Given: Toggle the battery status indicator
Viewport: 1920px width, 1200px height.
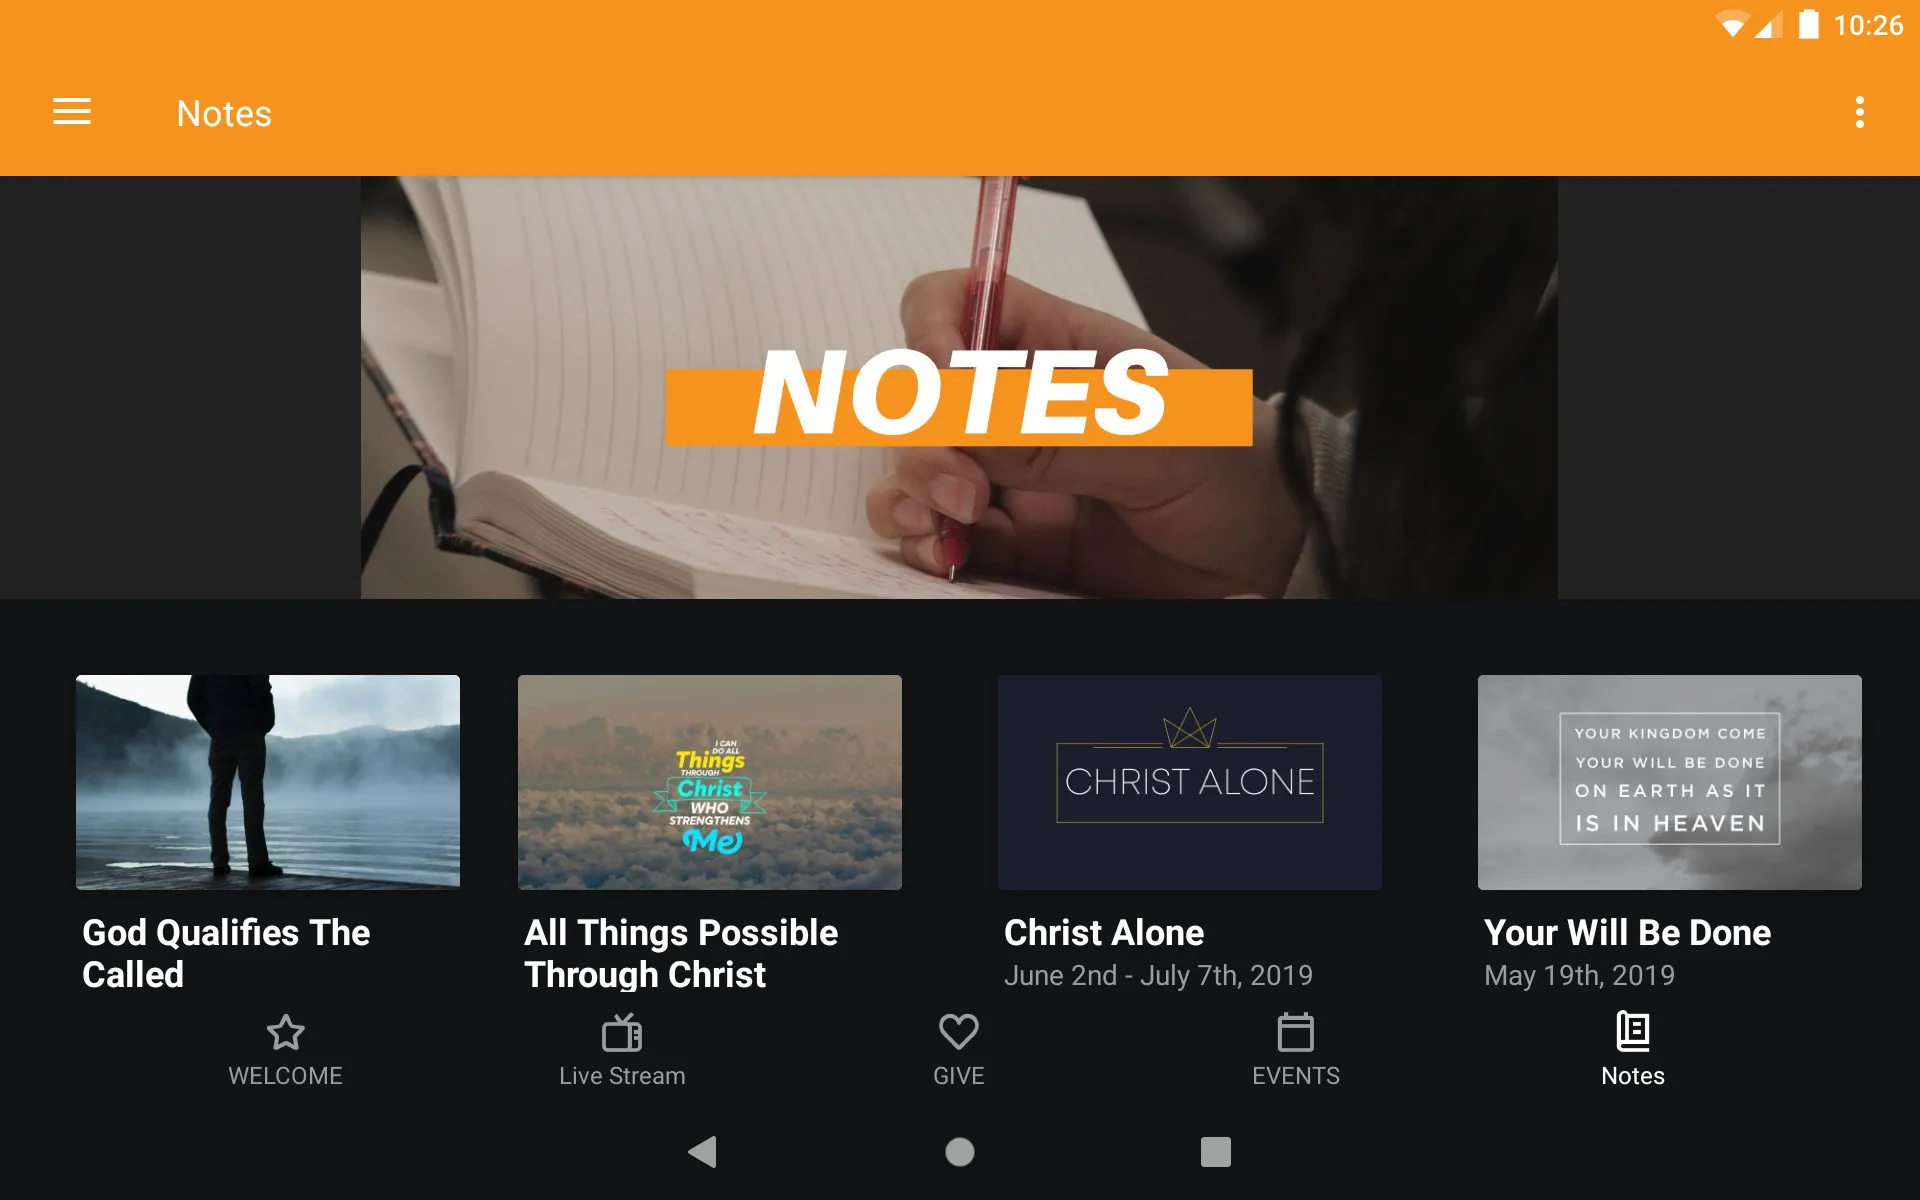Looking at the screenshot, I should [1812, 25].
